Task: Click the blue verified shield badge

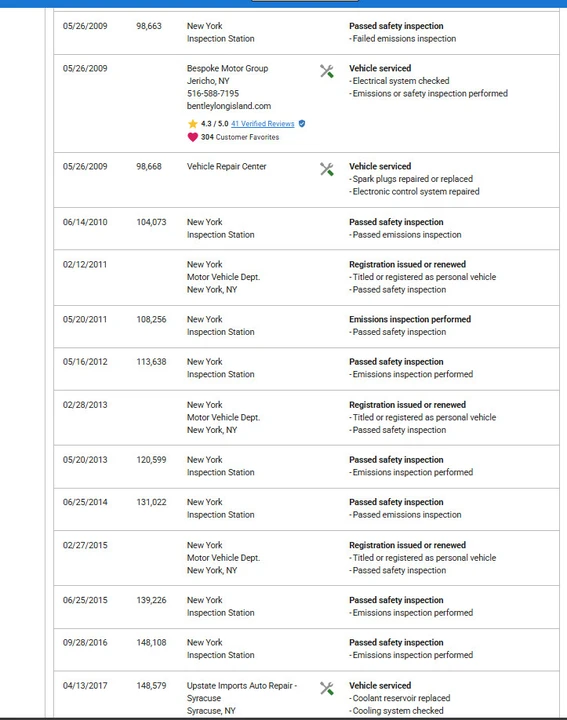Action: (x=302, y=124)
